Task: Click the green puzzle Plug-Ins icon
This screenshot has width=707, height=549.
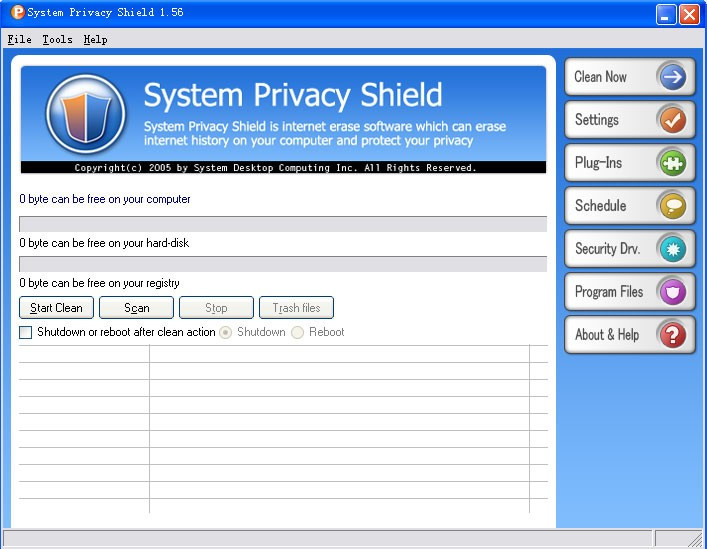Action: click(x=673, y=163)
